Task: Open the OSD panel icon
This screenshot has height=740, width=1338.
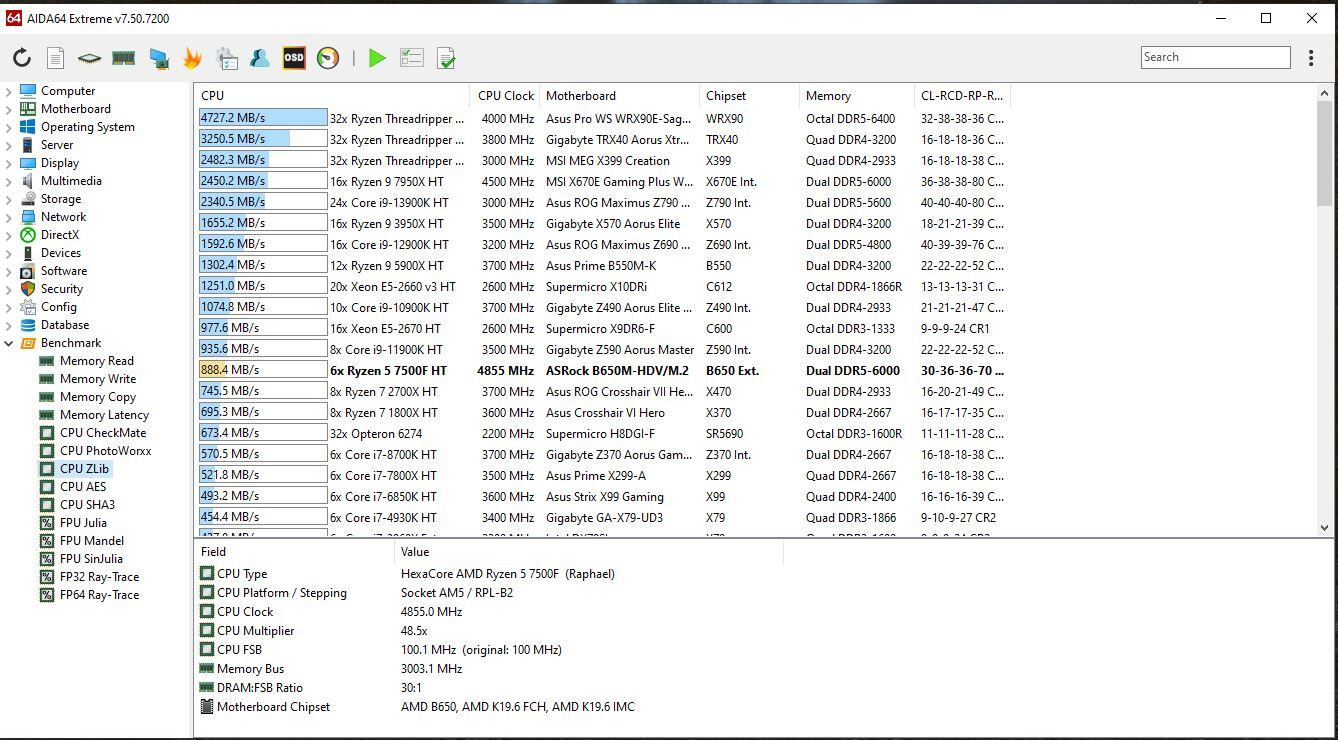Action: pyautogui.click(x=294, y=58)
